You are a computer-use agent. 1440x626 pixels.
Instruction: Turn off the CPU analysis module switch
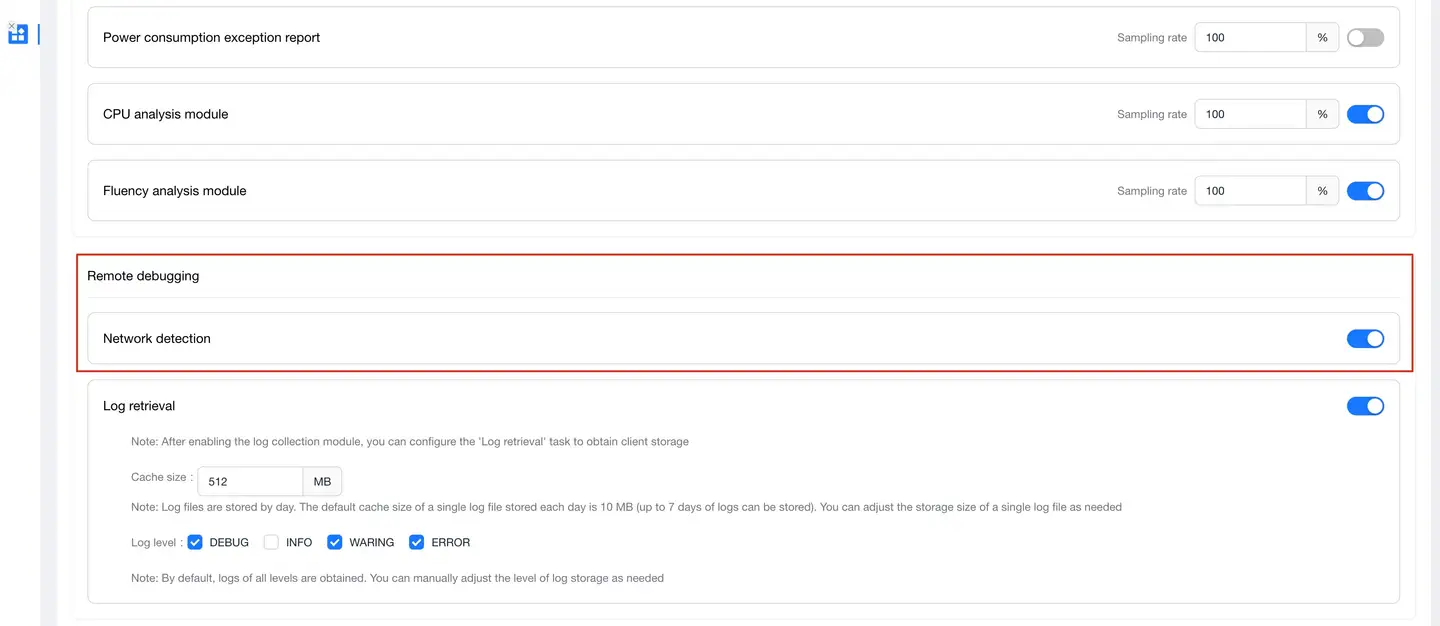click(1365, 114)
